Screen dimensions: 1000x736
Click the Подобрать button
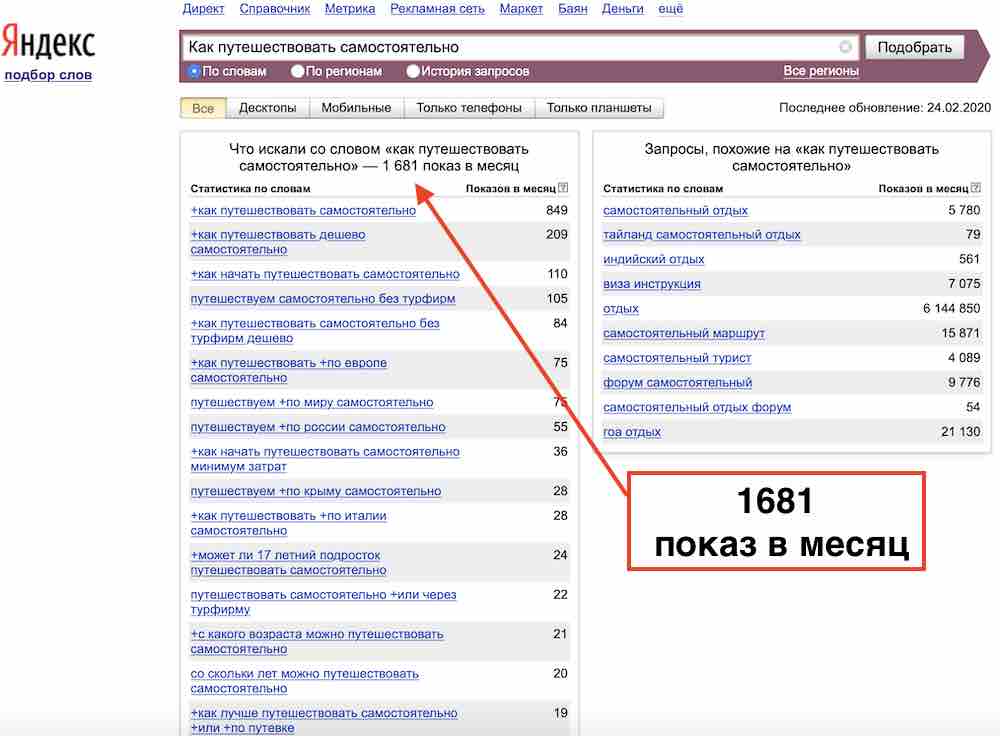tap(914, 47)
